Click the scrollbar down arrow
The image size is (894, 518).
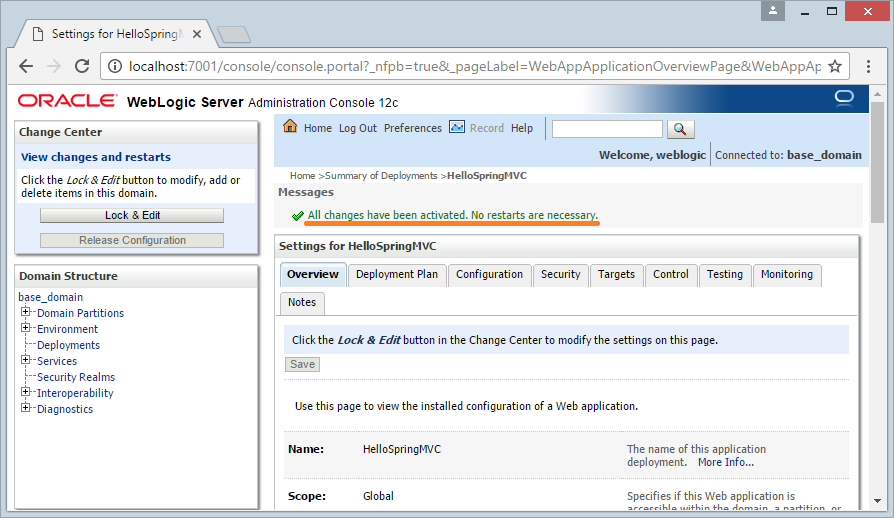point(877,501)
